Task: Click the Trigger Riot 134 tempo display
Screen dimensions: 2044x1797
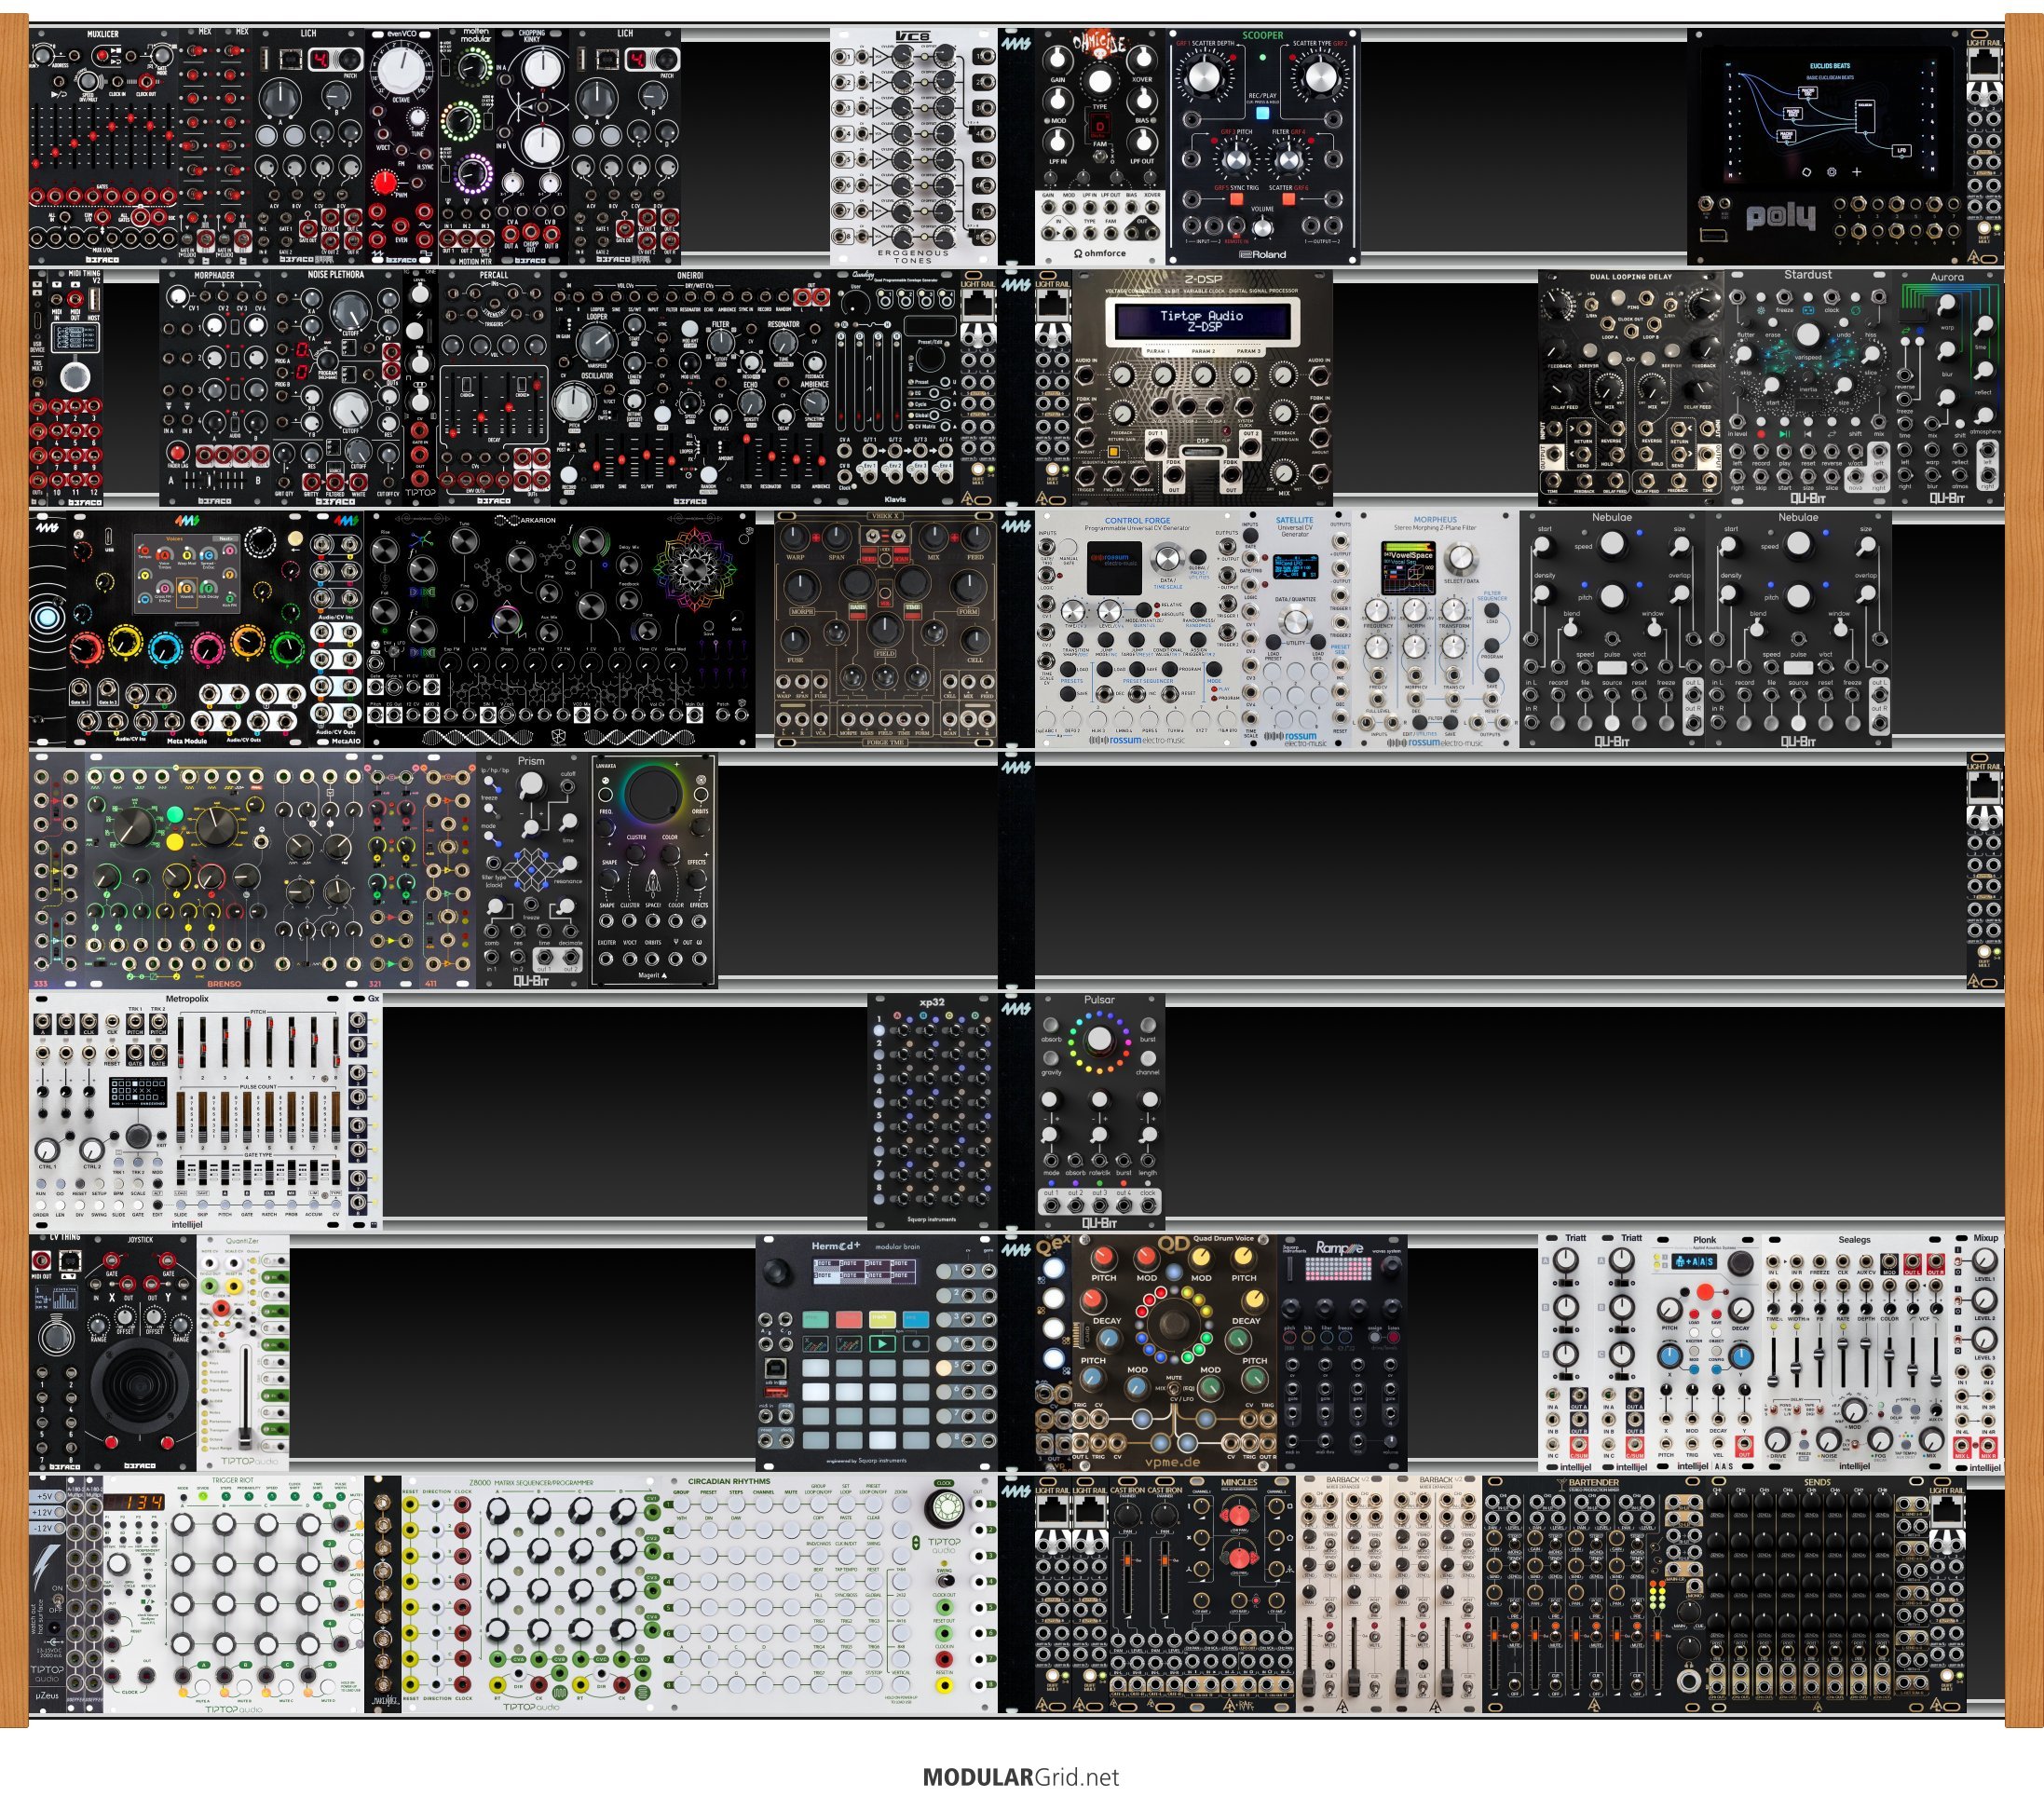Action: point(134,1503)
